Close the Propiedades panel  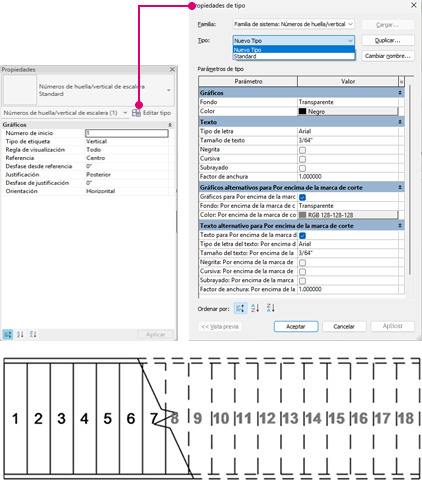pos(172,69)
